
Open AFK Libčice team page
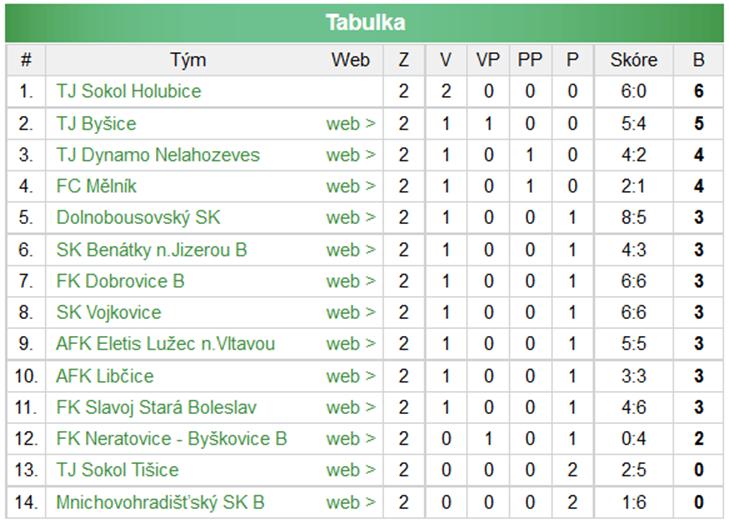(105, 376)
